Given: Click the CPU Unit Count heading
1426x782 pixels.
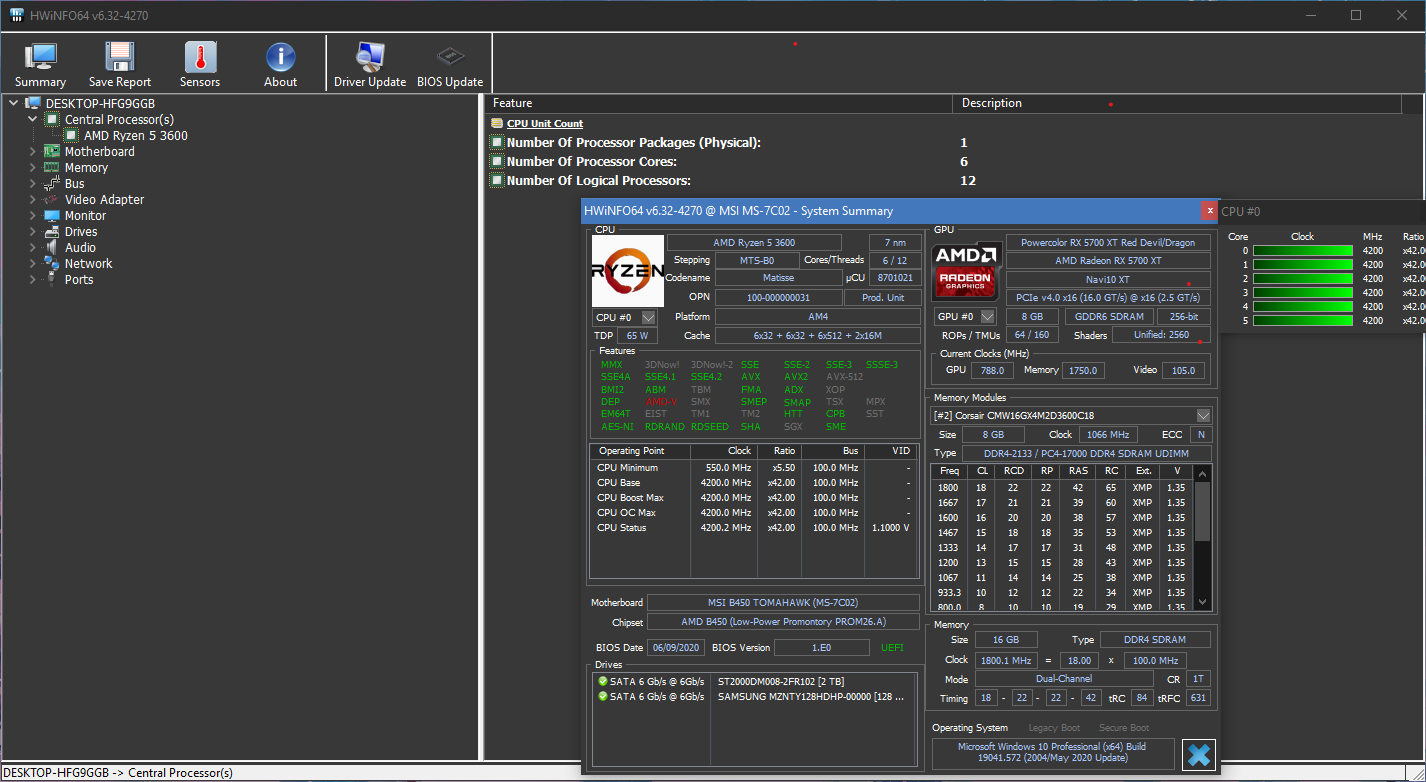Looking at the screenshot, I should coord(544,124).
